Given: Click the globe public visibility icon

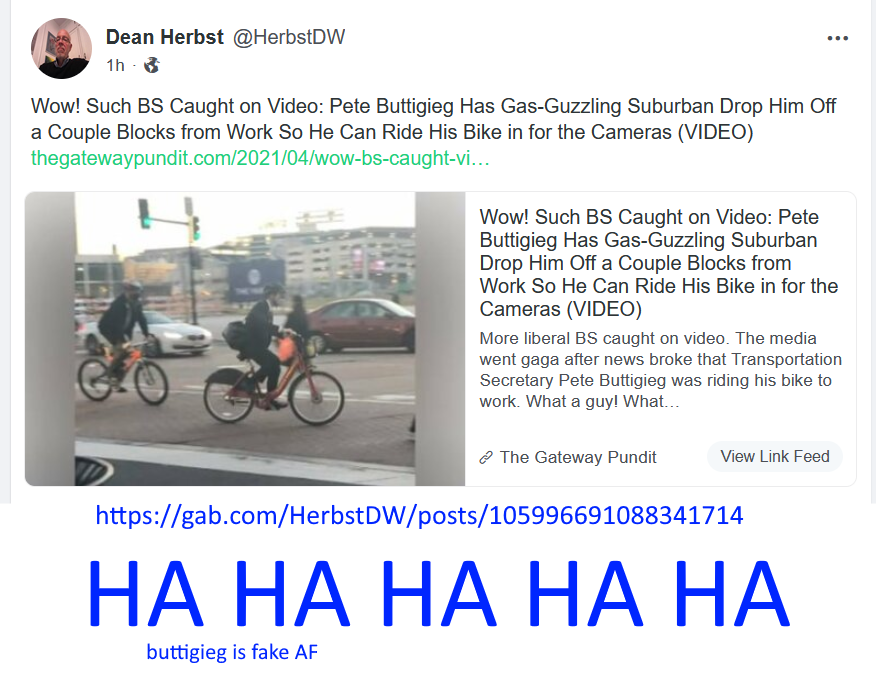Looking at the screenshot, I should 151,65.
